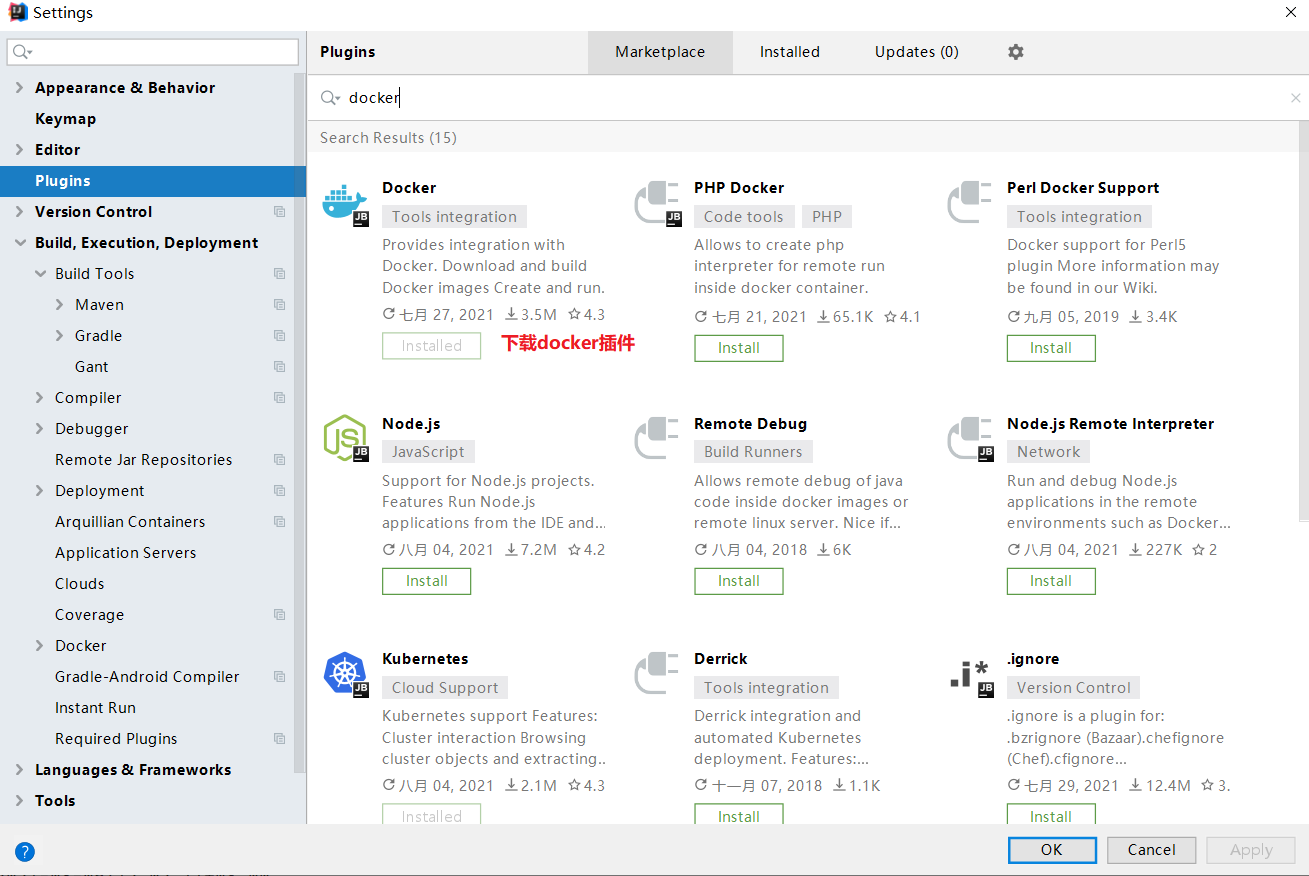Click project-level icon beside Remote Jar Repositories
1309x876 pixels.
click(x=279, y=460)
